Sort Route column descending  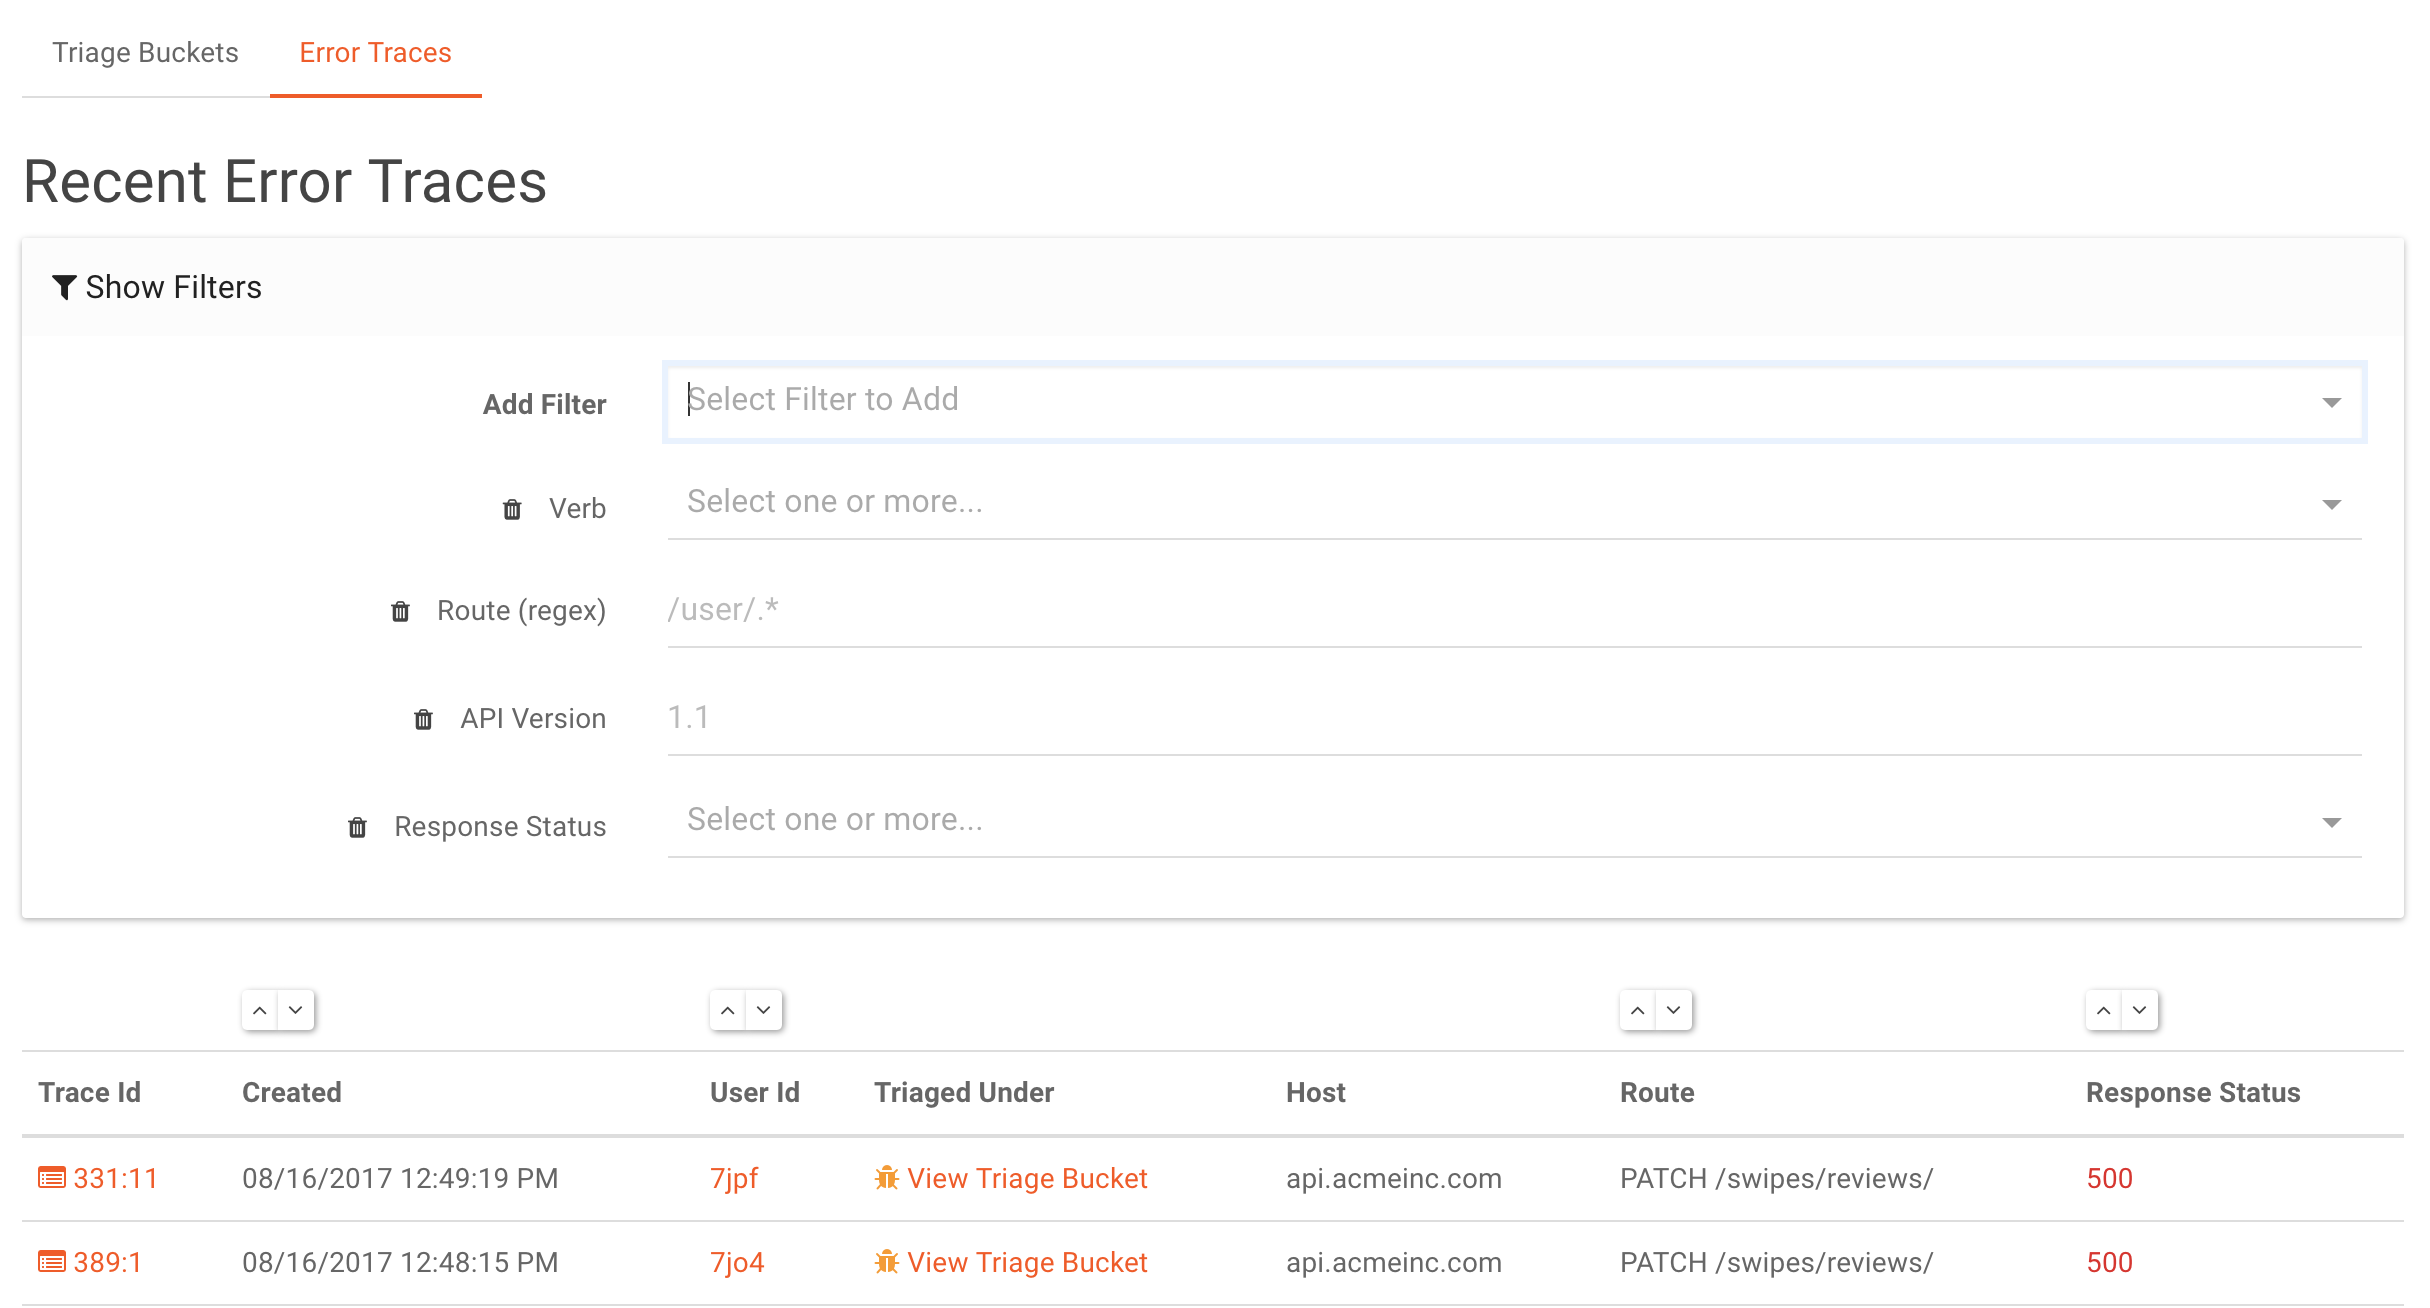(x=1674, y=1010)
